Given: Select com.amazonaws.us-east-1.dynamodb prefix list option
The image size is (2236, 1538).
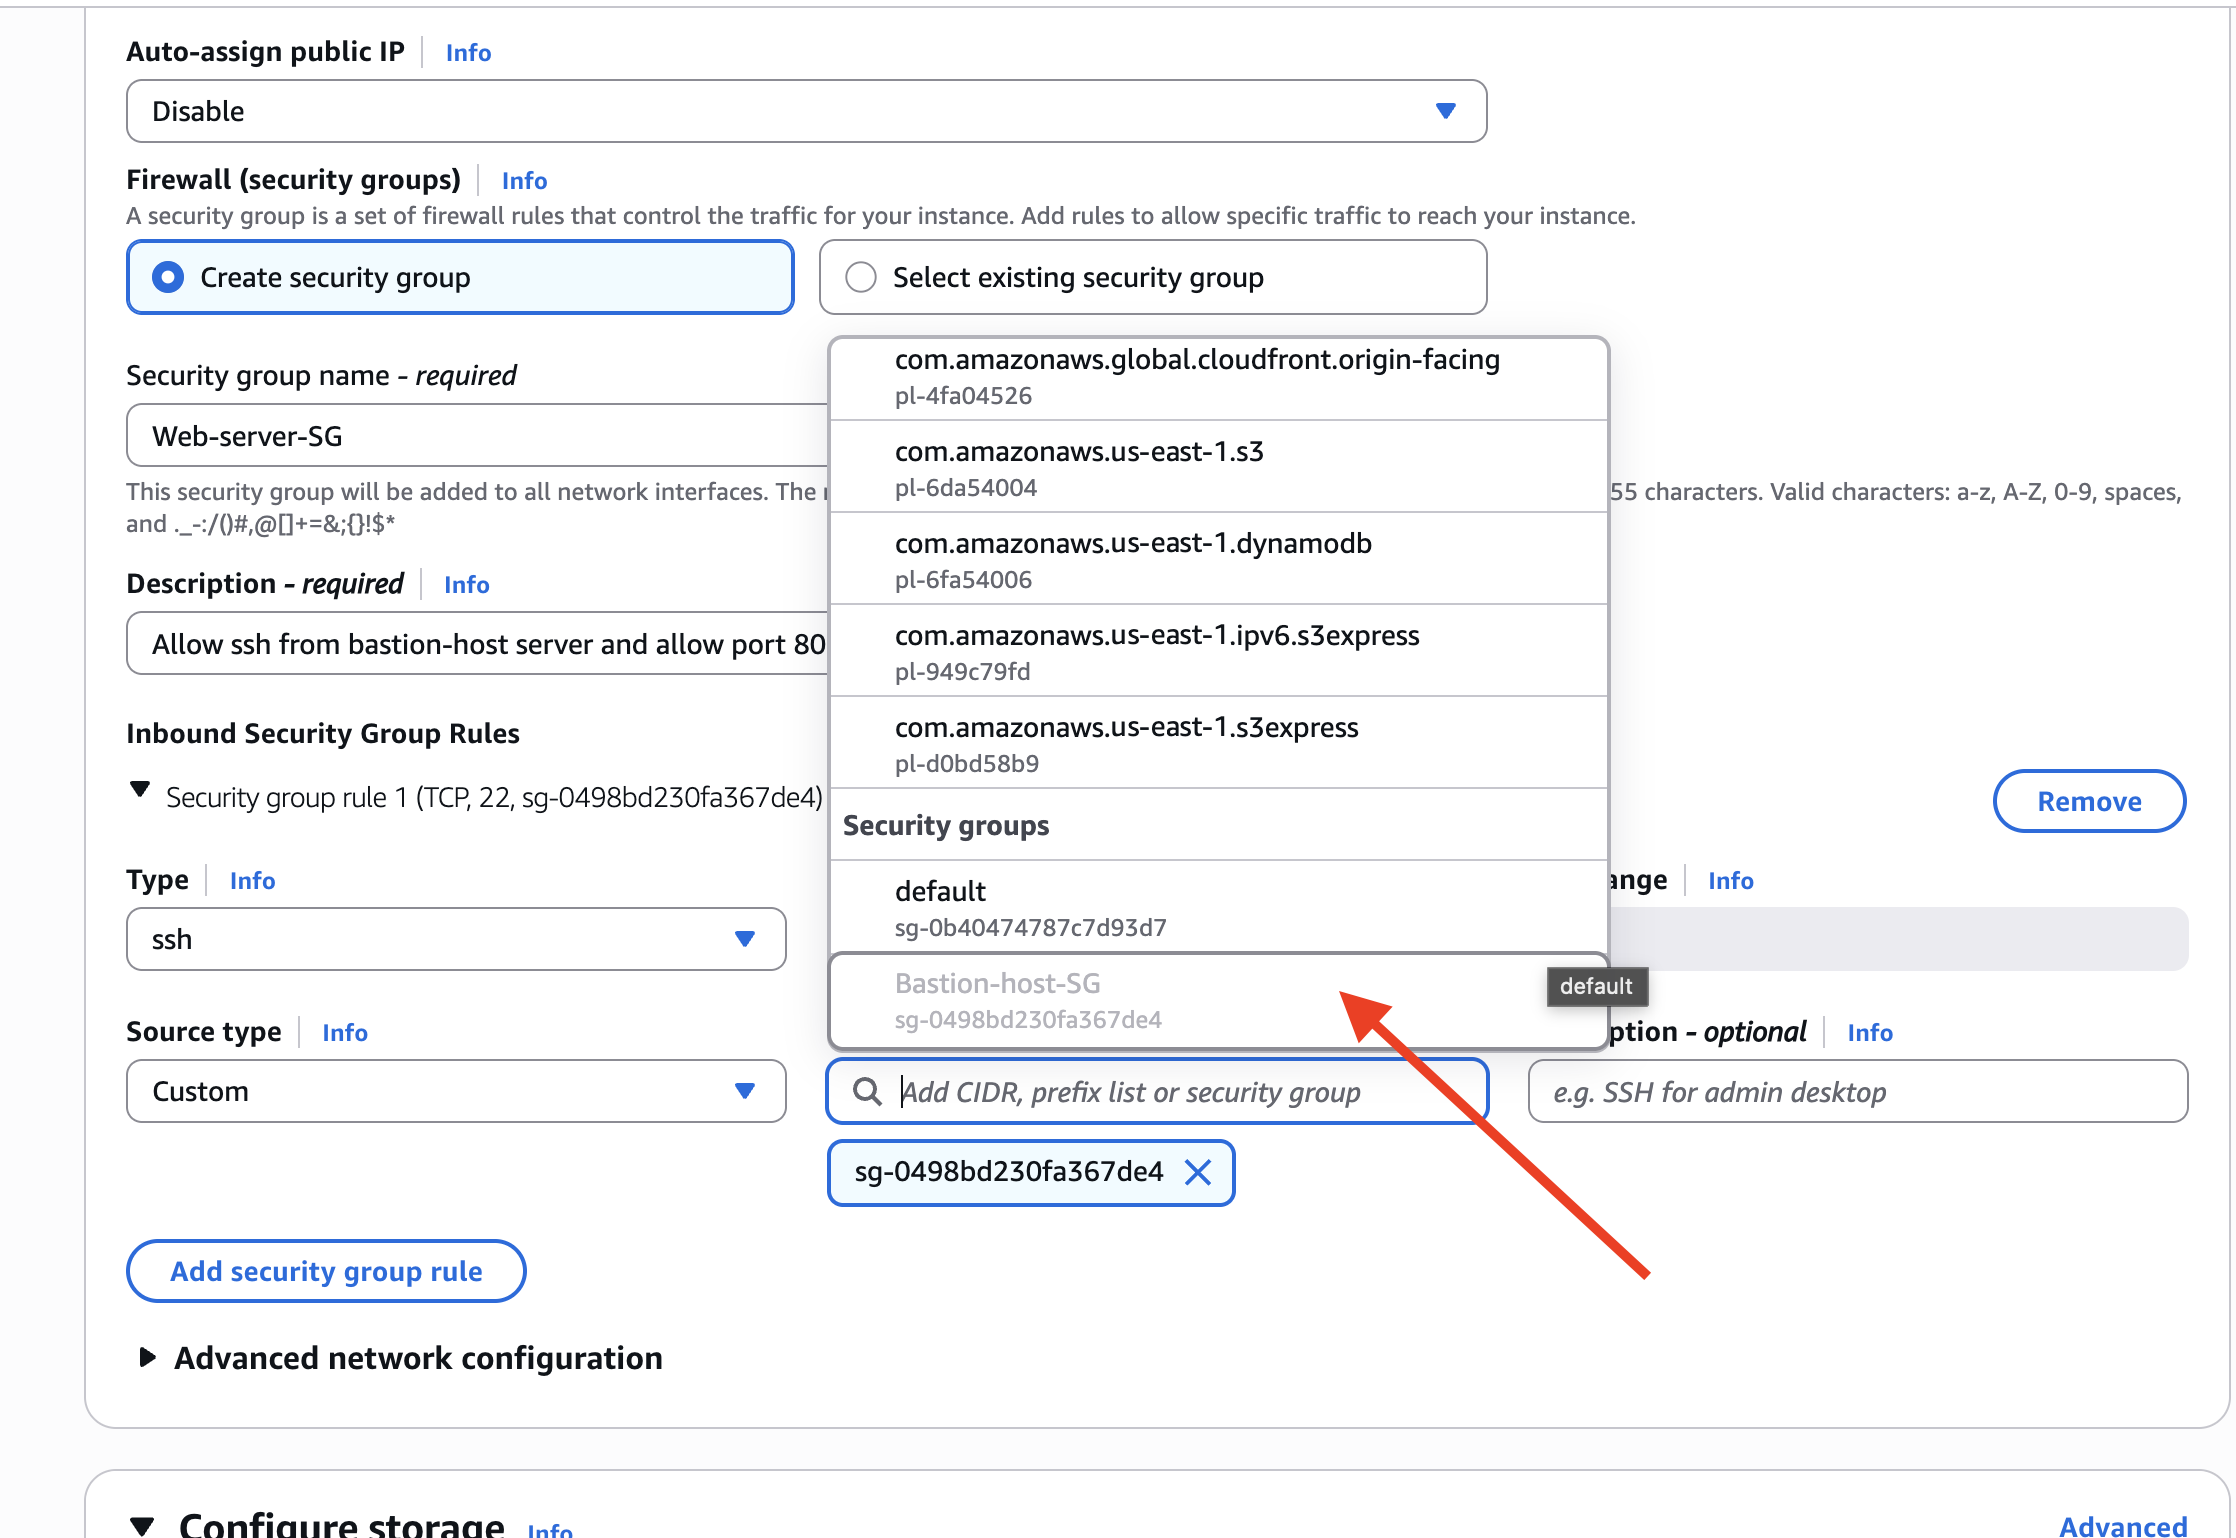Looking at the screenshot, I should [1218, 559].
